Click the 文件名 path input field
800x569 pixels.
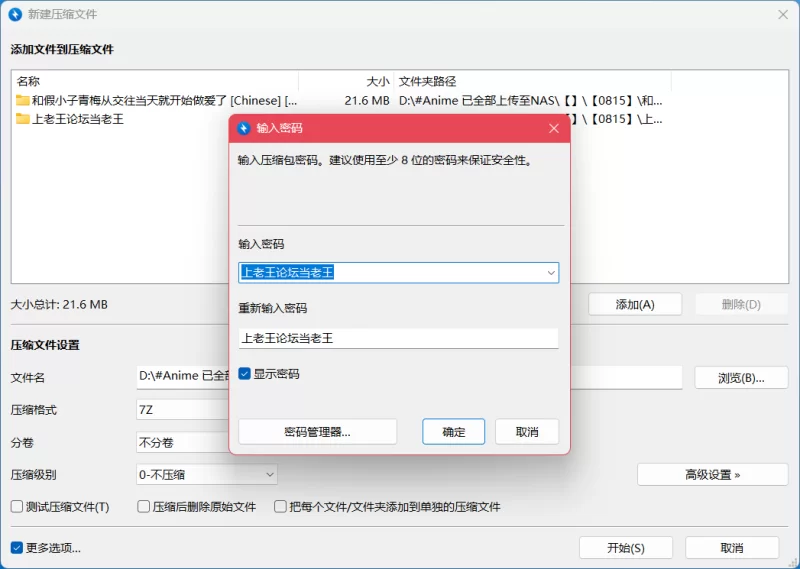coord(409,378)
